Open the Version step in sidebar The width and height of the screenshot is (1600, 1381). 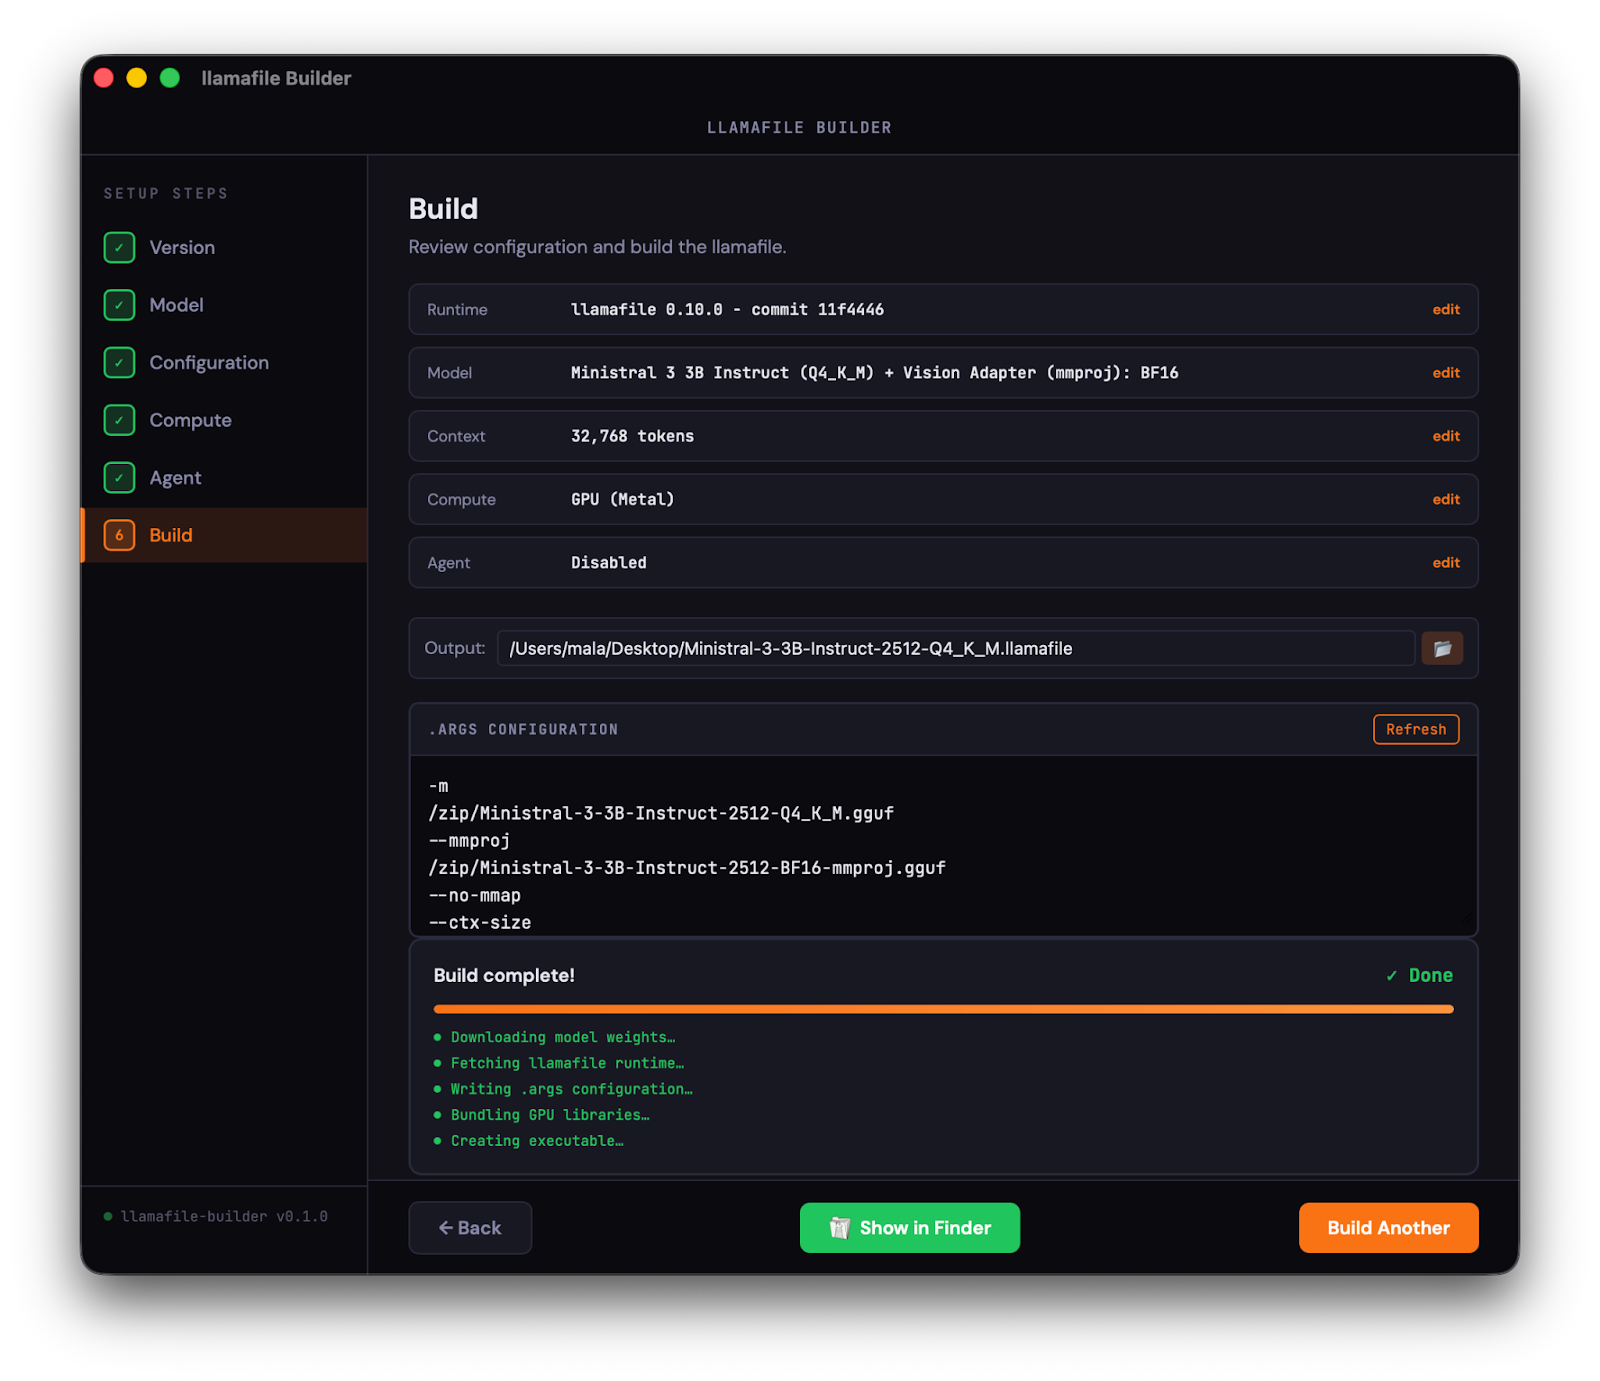pyautogui.click(x=182, y=247)
